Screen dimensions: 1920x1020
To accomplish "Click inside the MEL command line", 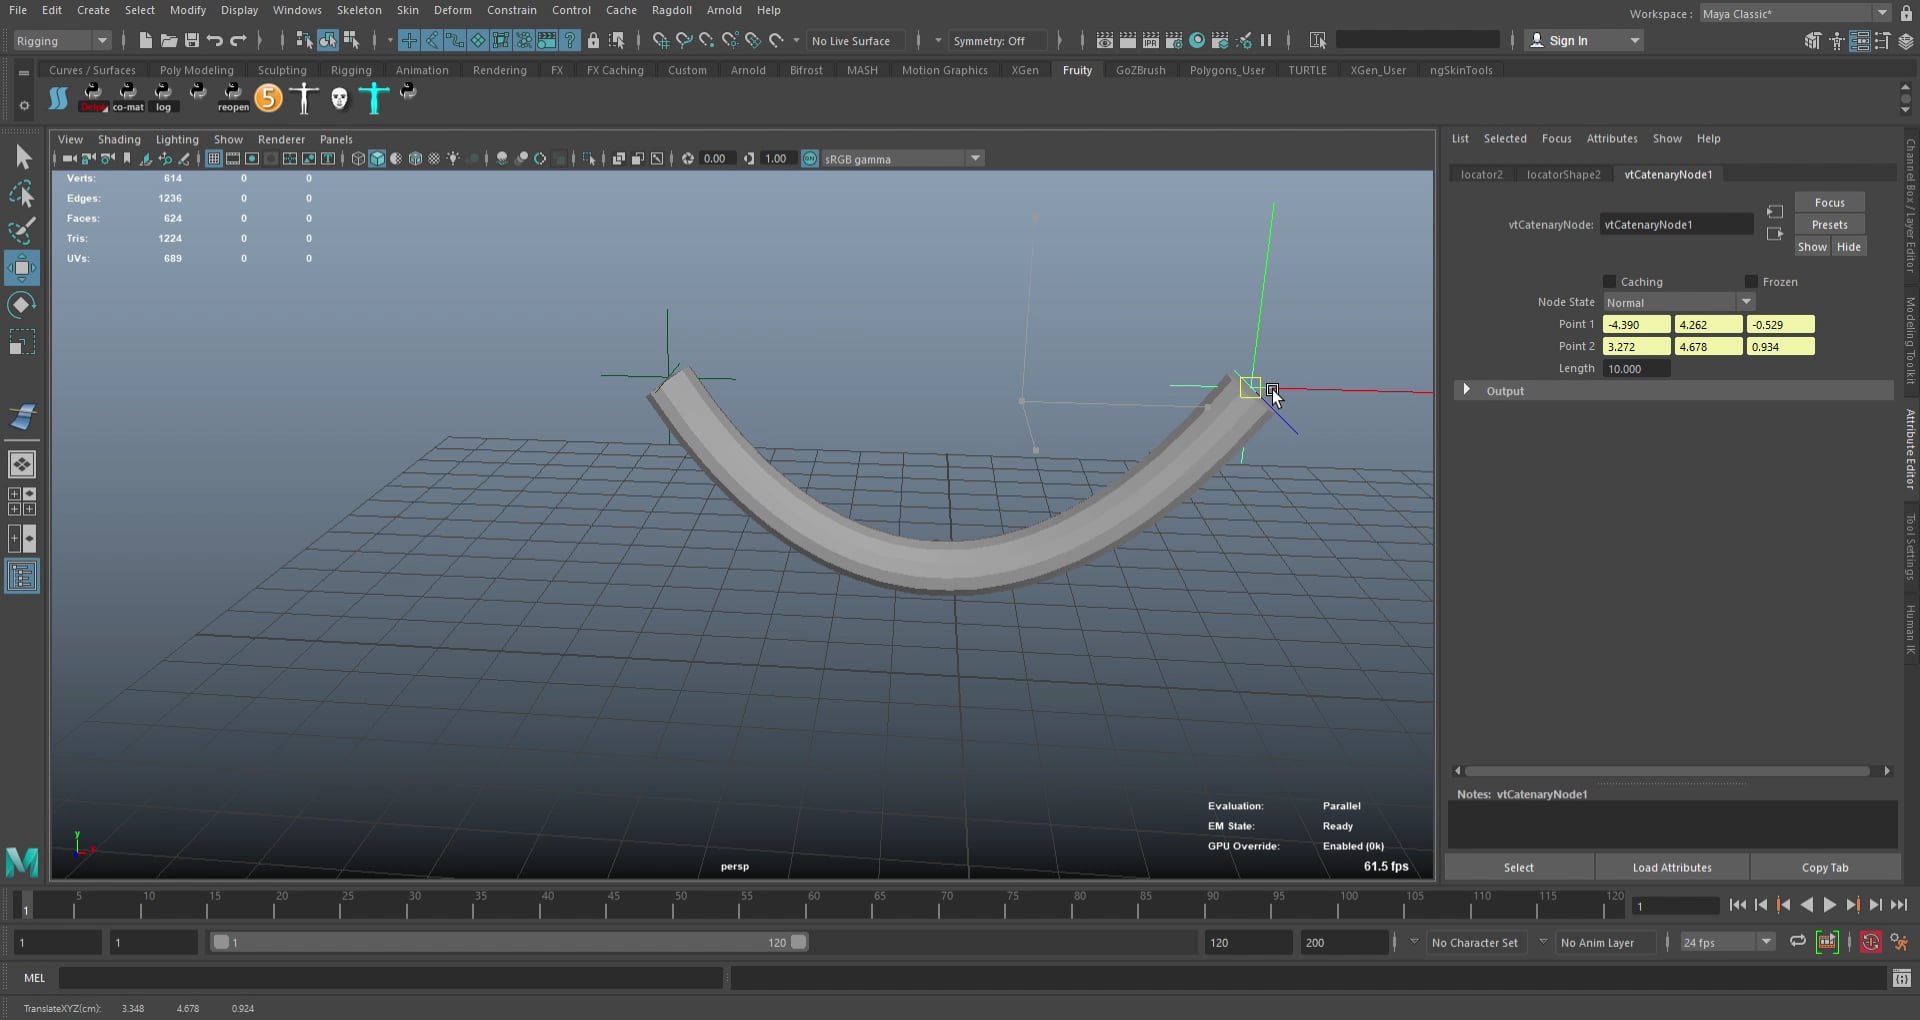I will 390,977.
